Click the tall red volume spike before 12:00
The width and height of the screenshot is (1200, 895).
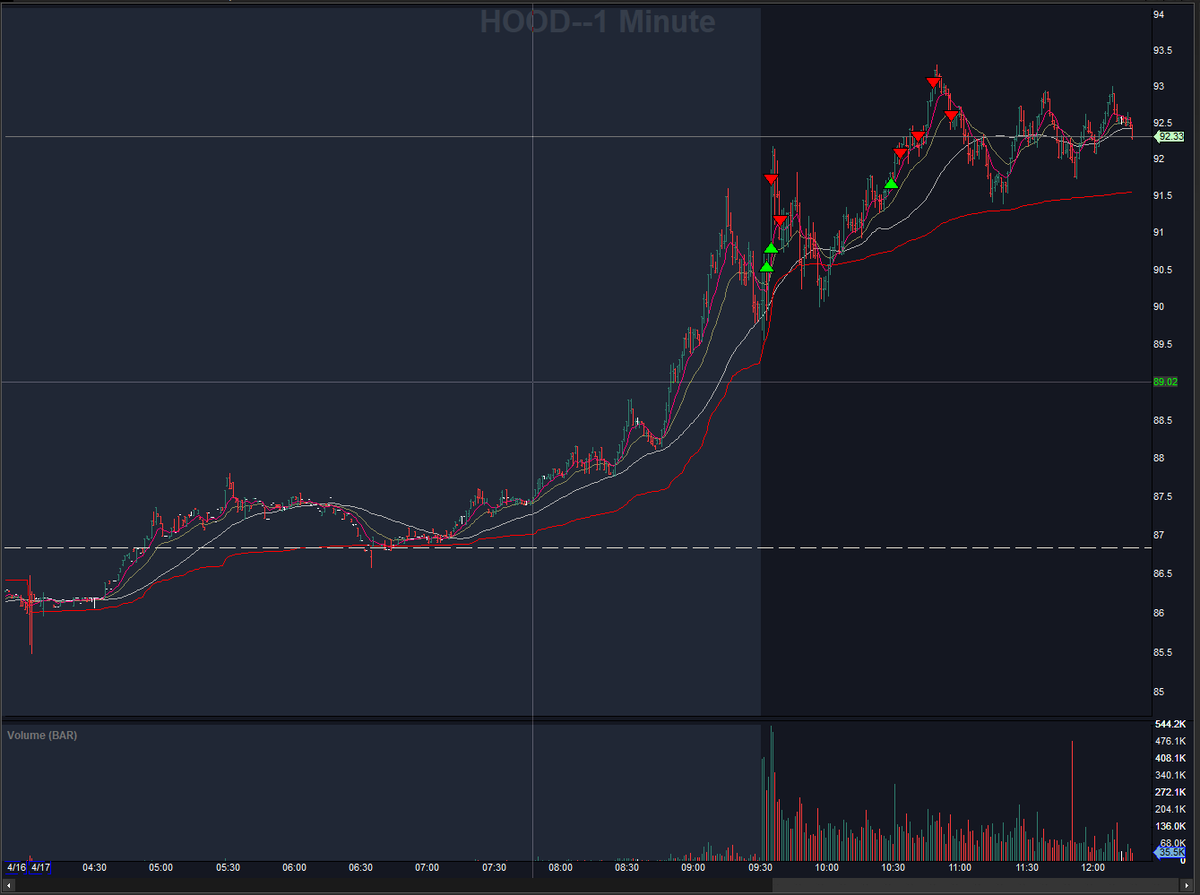coord(1072,800)
